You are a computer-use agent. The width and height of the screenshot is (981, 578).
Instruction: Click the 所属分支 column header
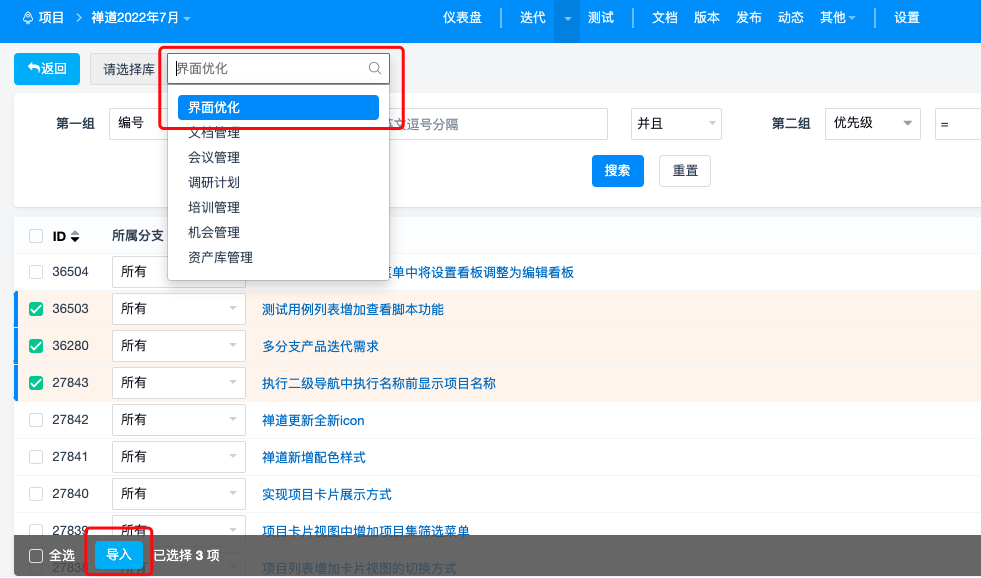click(x=138, y=236)
